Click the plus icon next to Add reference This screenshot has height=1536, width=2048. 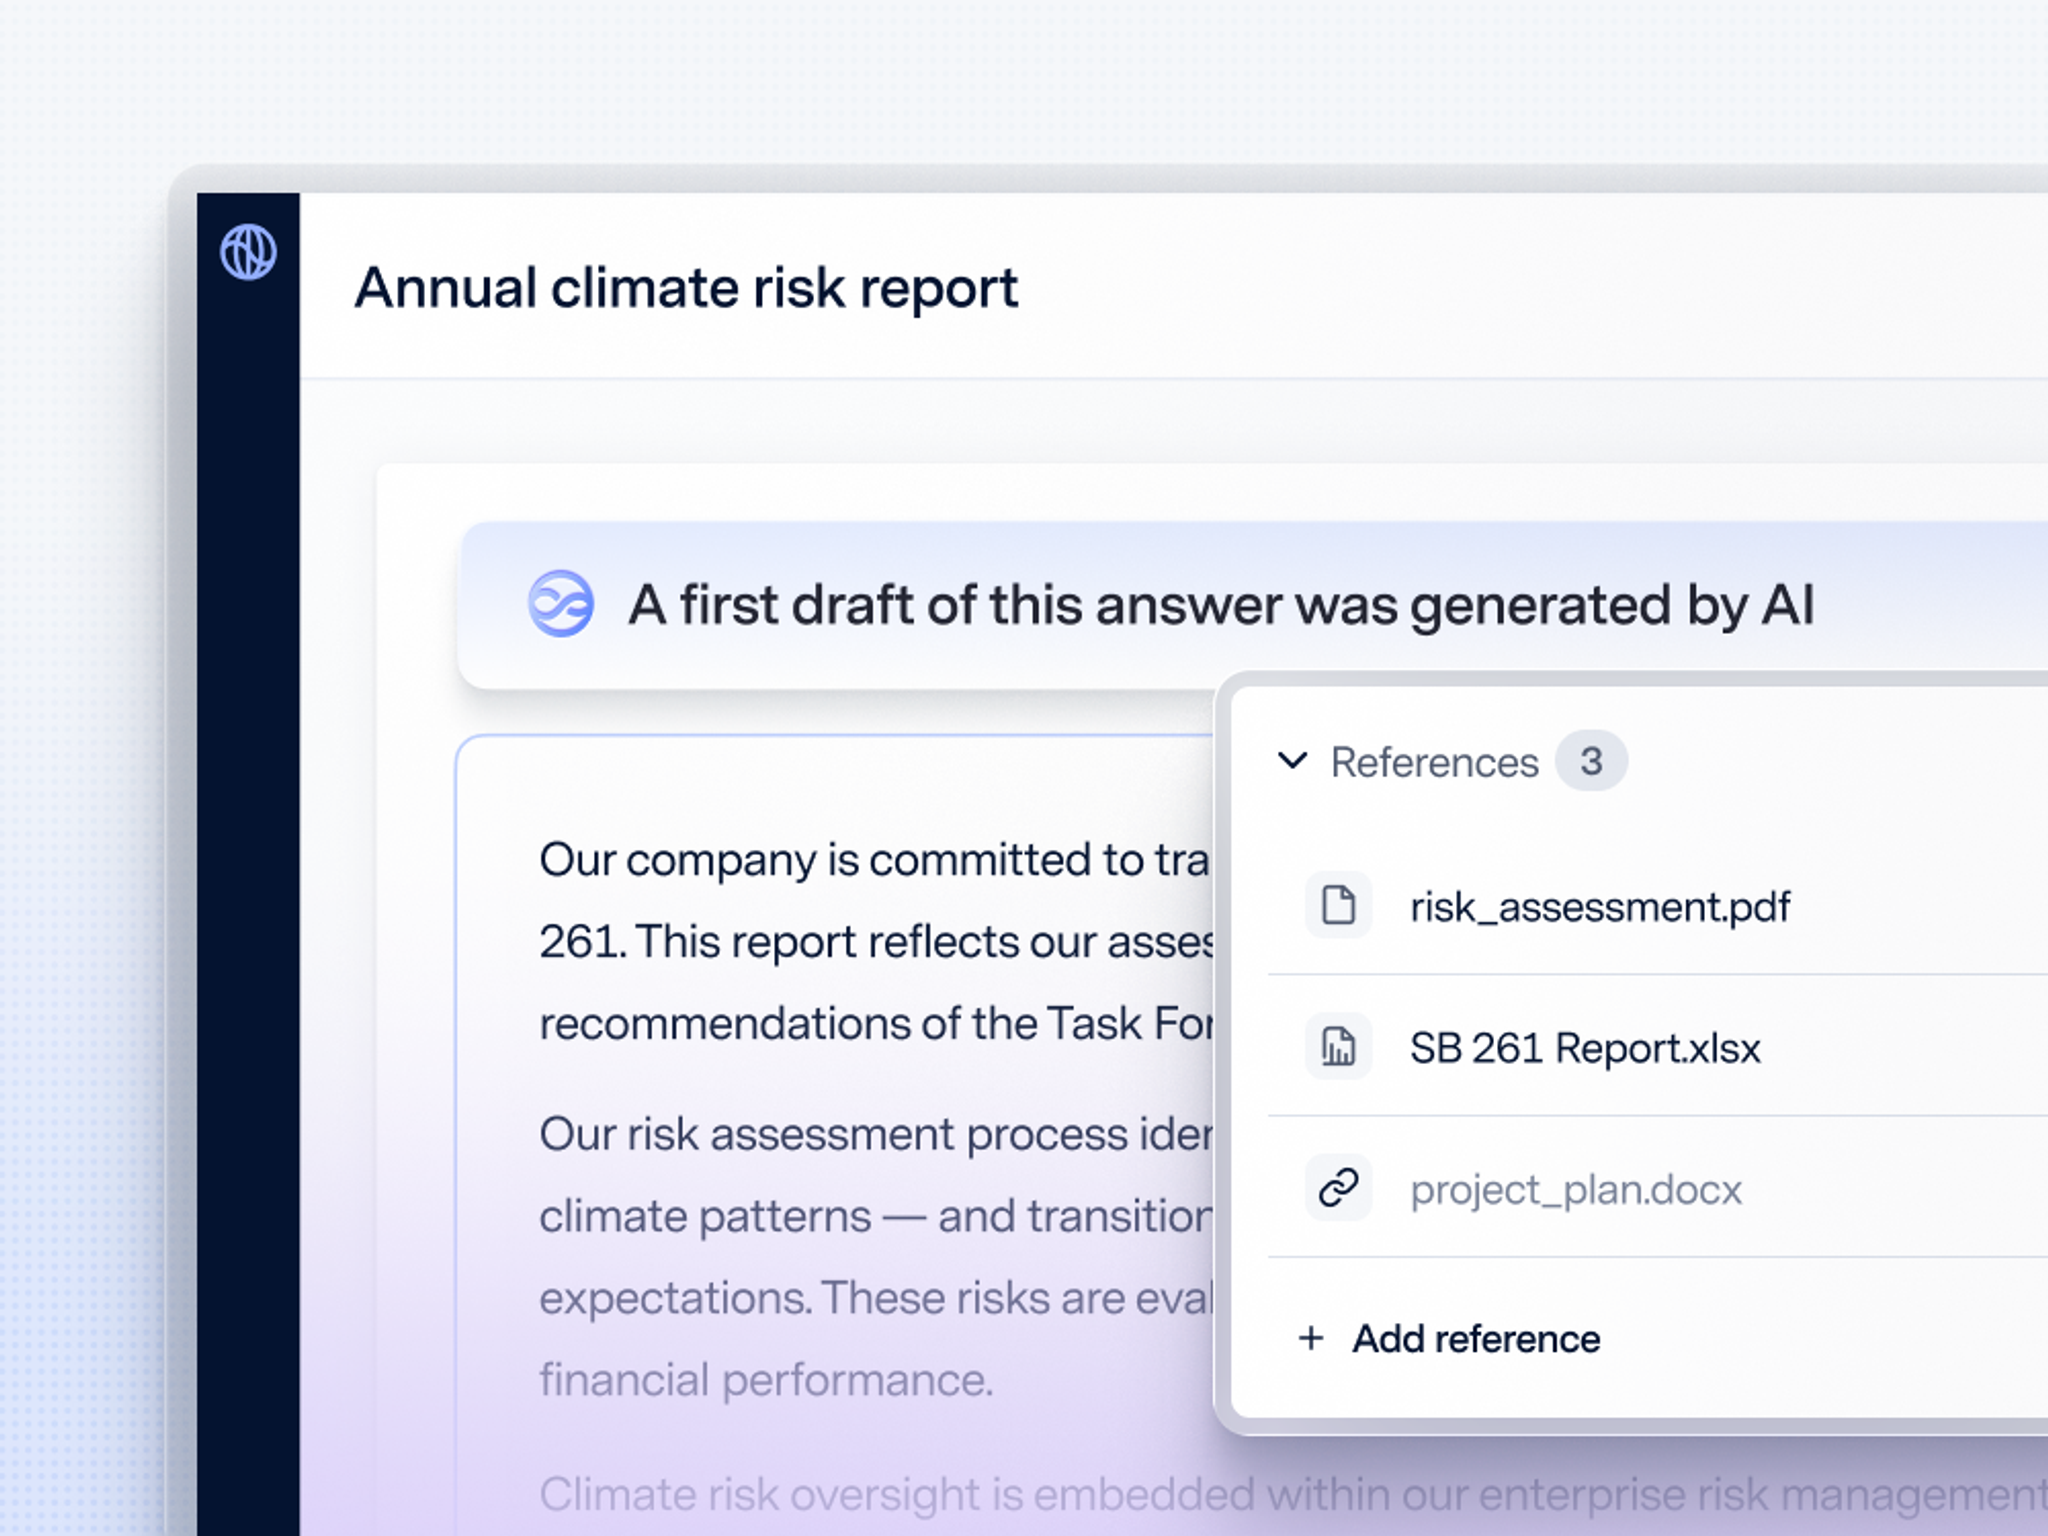point(1311,1338)
